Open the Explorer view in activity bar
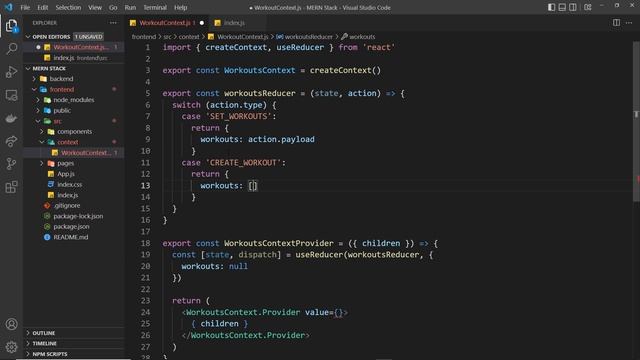This screenshot has height=360, width=640. pos(11,26)
